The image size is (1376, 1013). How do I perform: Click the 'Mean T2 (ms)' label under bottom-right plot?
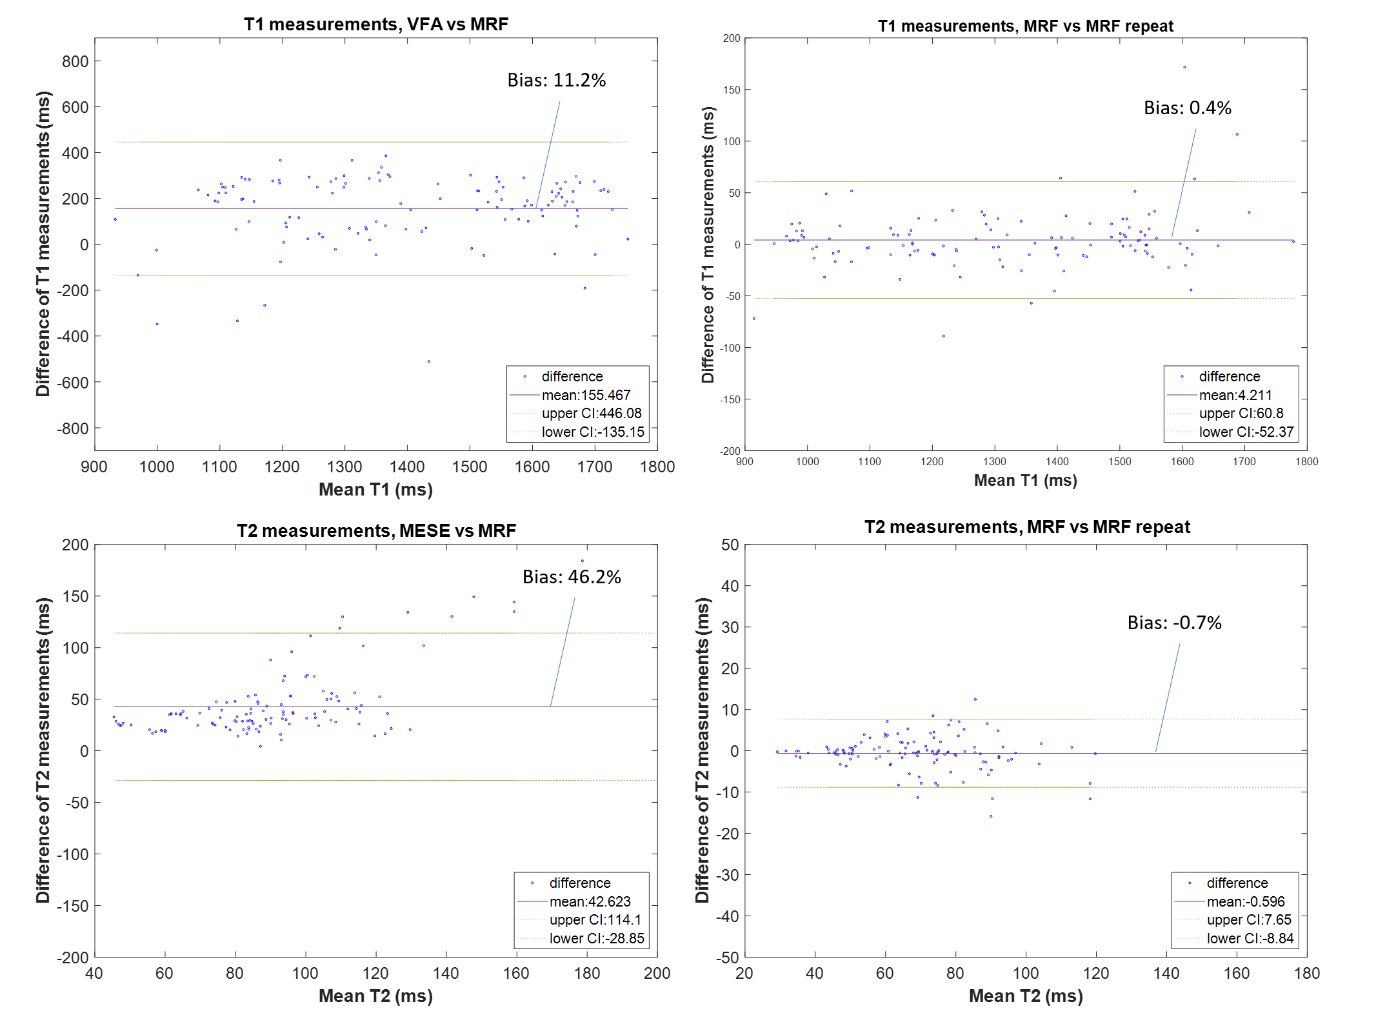pyautogui.click(x=1025, y=996)
